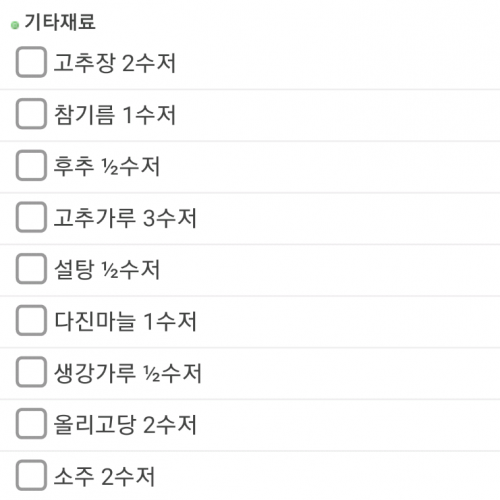The width and height of the screenshot is (500, 500).
Task: Tick the 참기름 1수저 checkbox
Action: [x=31, y=114]
